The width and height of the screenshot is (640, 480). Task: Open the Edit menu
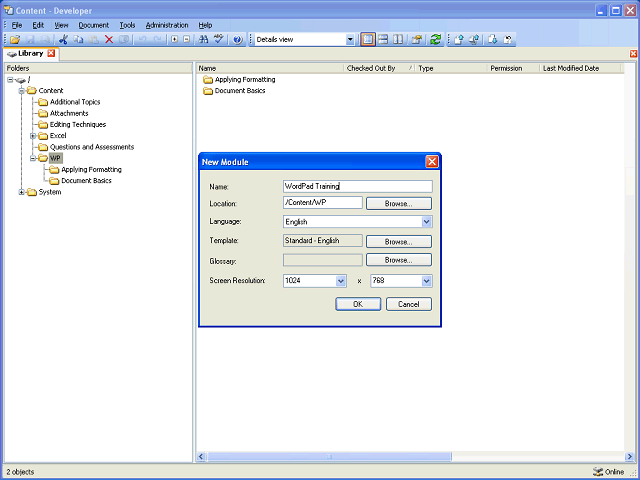point(38,25)
